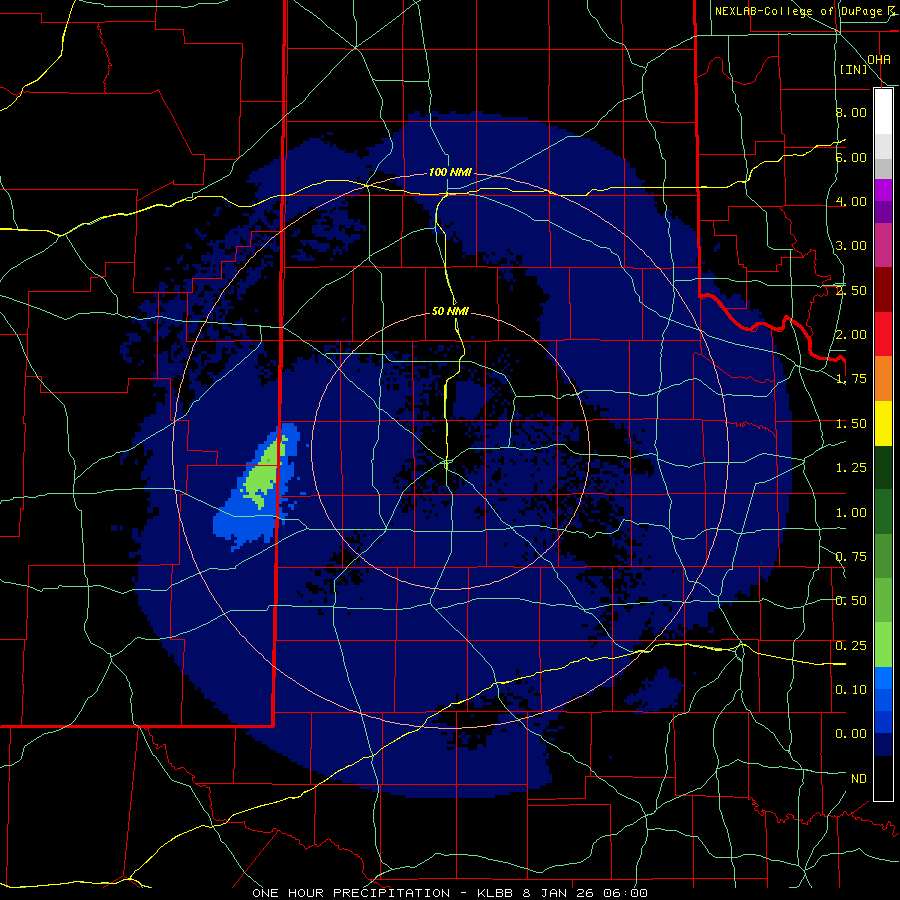Viewport: 900px width, 900px height.
Task: Pick the white swatch in the legend
Action: point(883,111)
